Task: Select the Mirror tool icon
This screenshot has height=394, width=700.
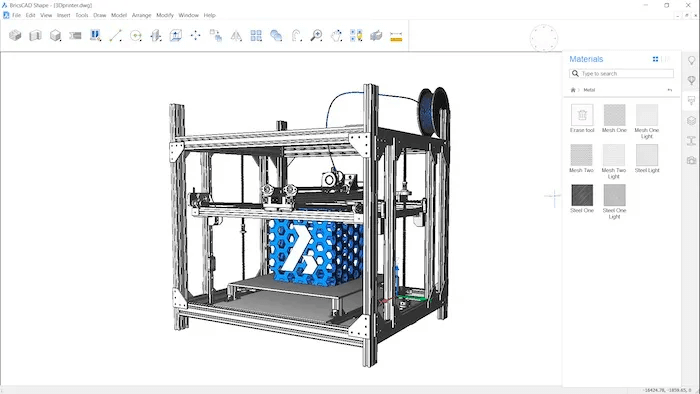Action: (236, 35)
